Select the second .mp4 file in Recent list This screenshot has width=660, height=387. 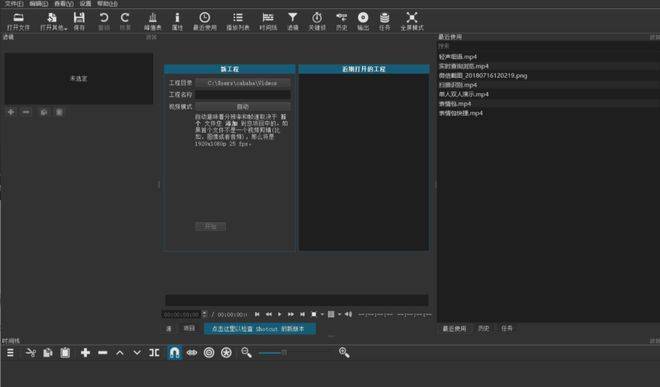click(464, 66)
